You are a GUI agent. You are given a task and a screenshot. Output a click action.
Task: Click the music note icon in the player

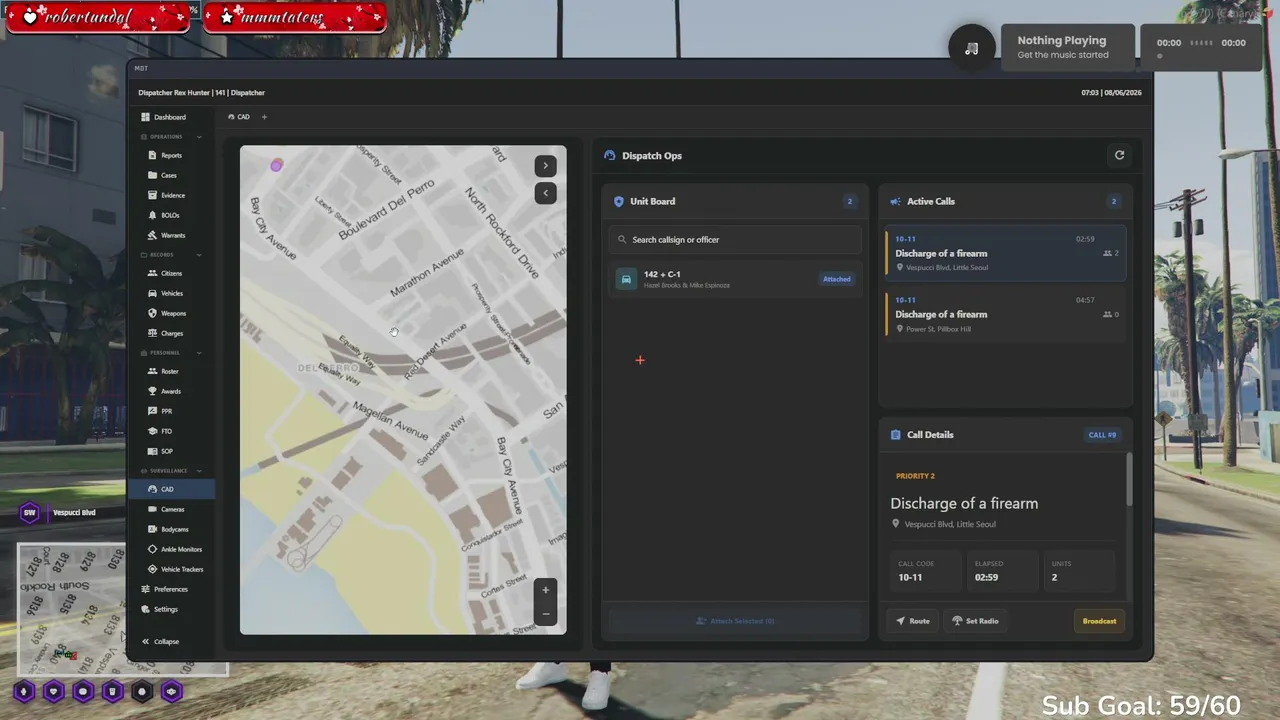[x=971, y=48]
